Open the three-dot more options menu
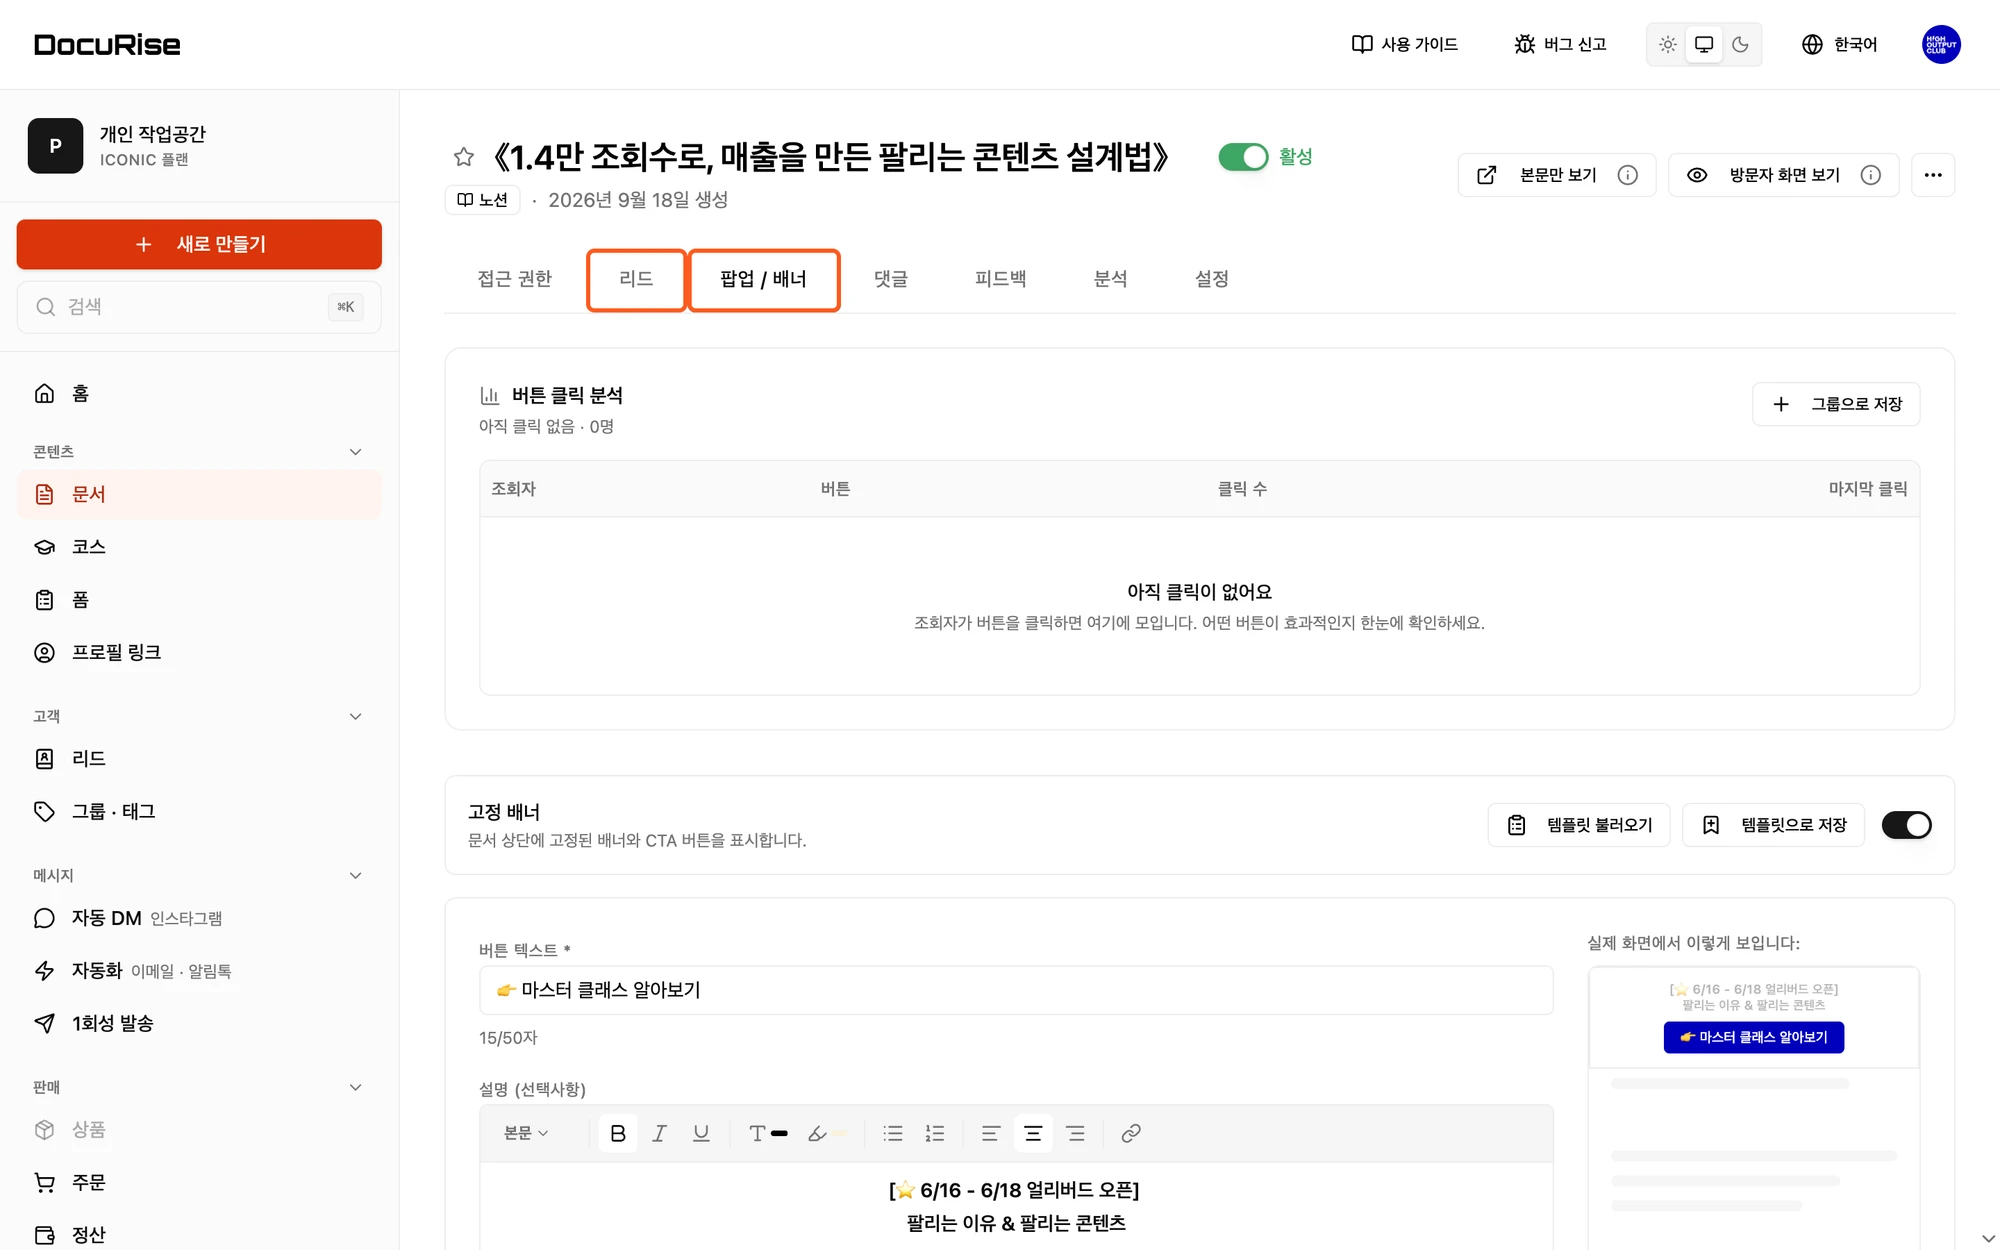This screenshot has width=2000, height=1250. click(1933, 175)
